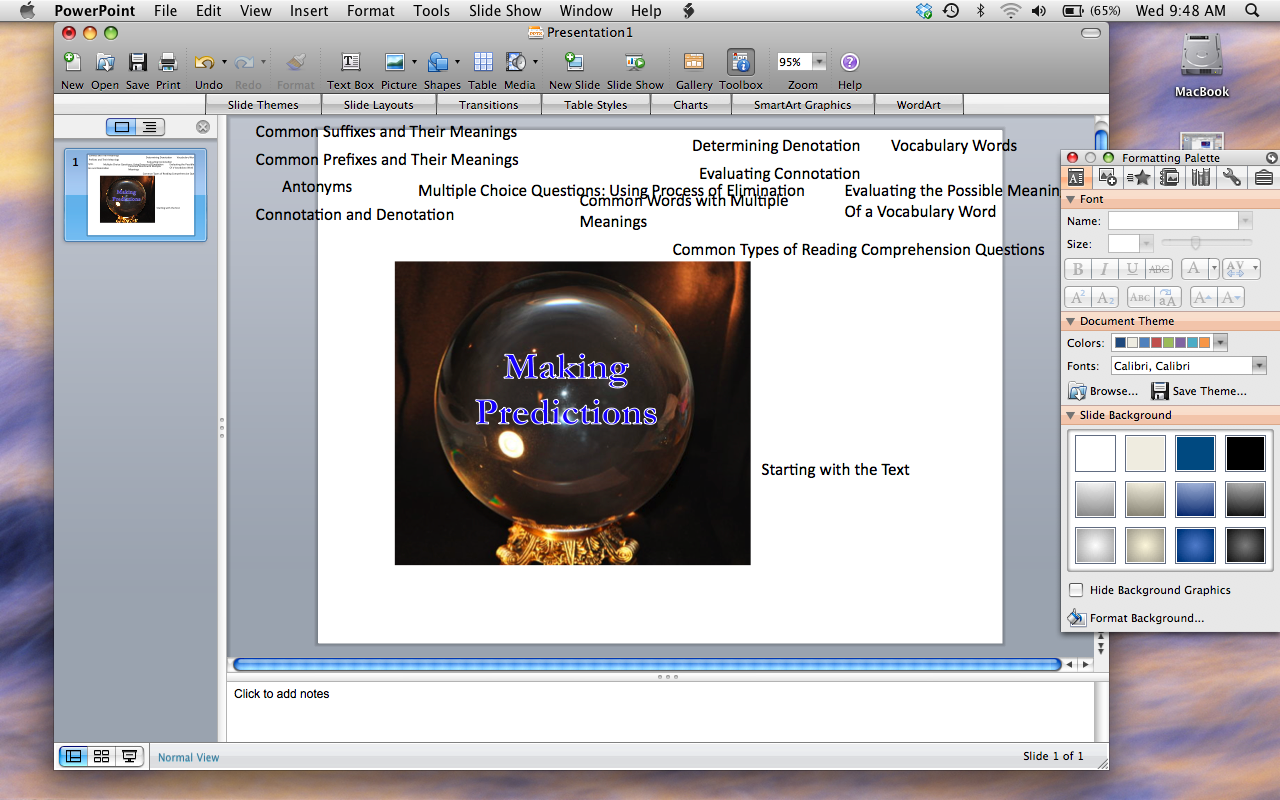
Task: Open the Font Name dropdown
Action: tap(1245, 220)
